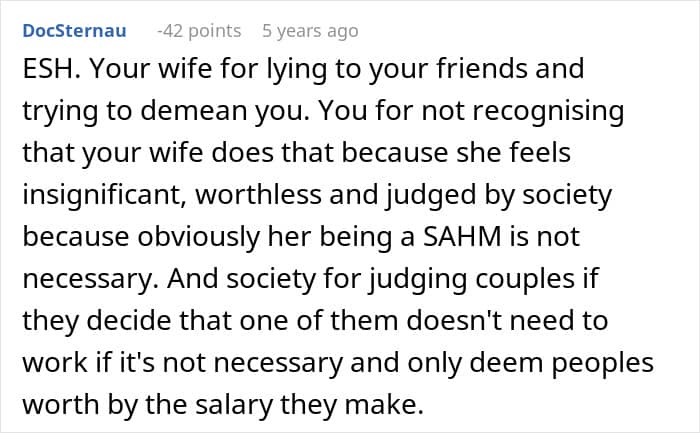Click the "-42 points" score label

click(x=198, y=31)
